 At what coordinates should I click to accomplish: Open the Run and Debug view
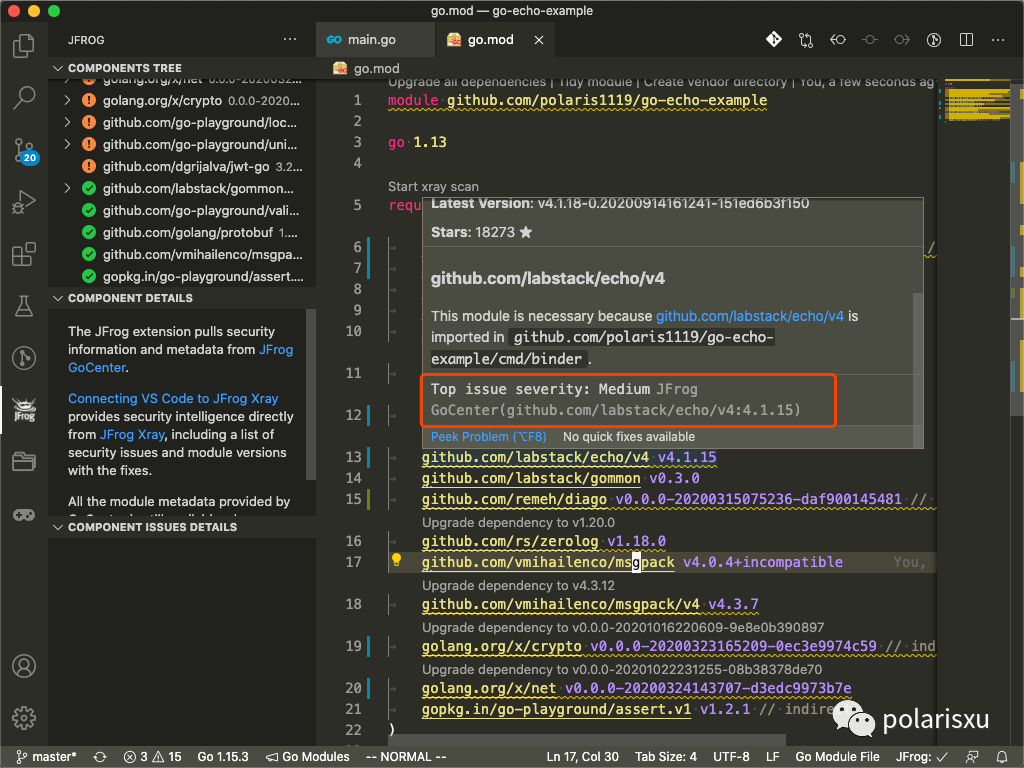tap(24, 203)
